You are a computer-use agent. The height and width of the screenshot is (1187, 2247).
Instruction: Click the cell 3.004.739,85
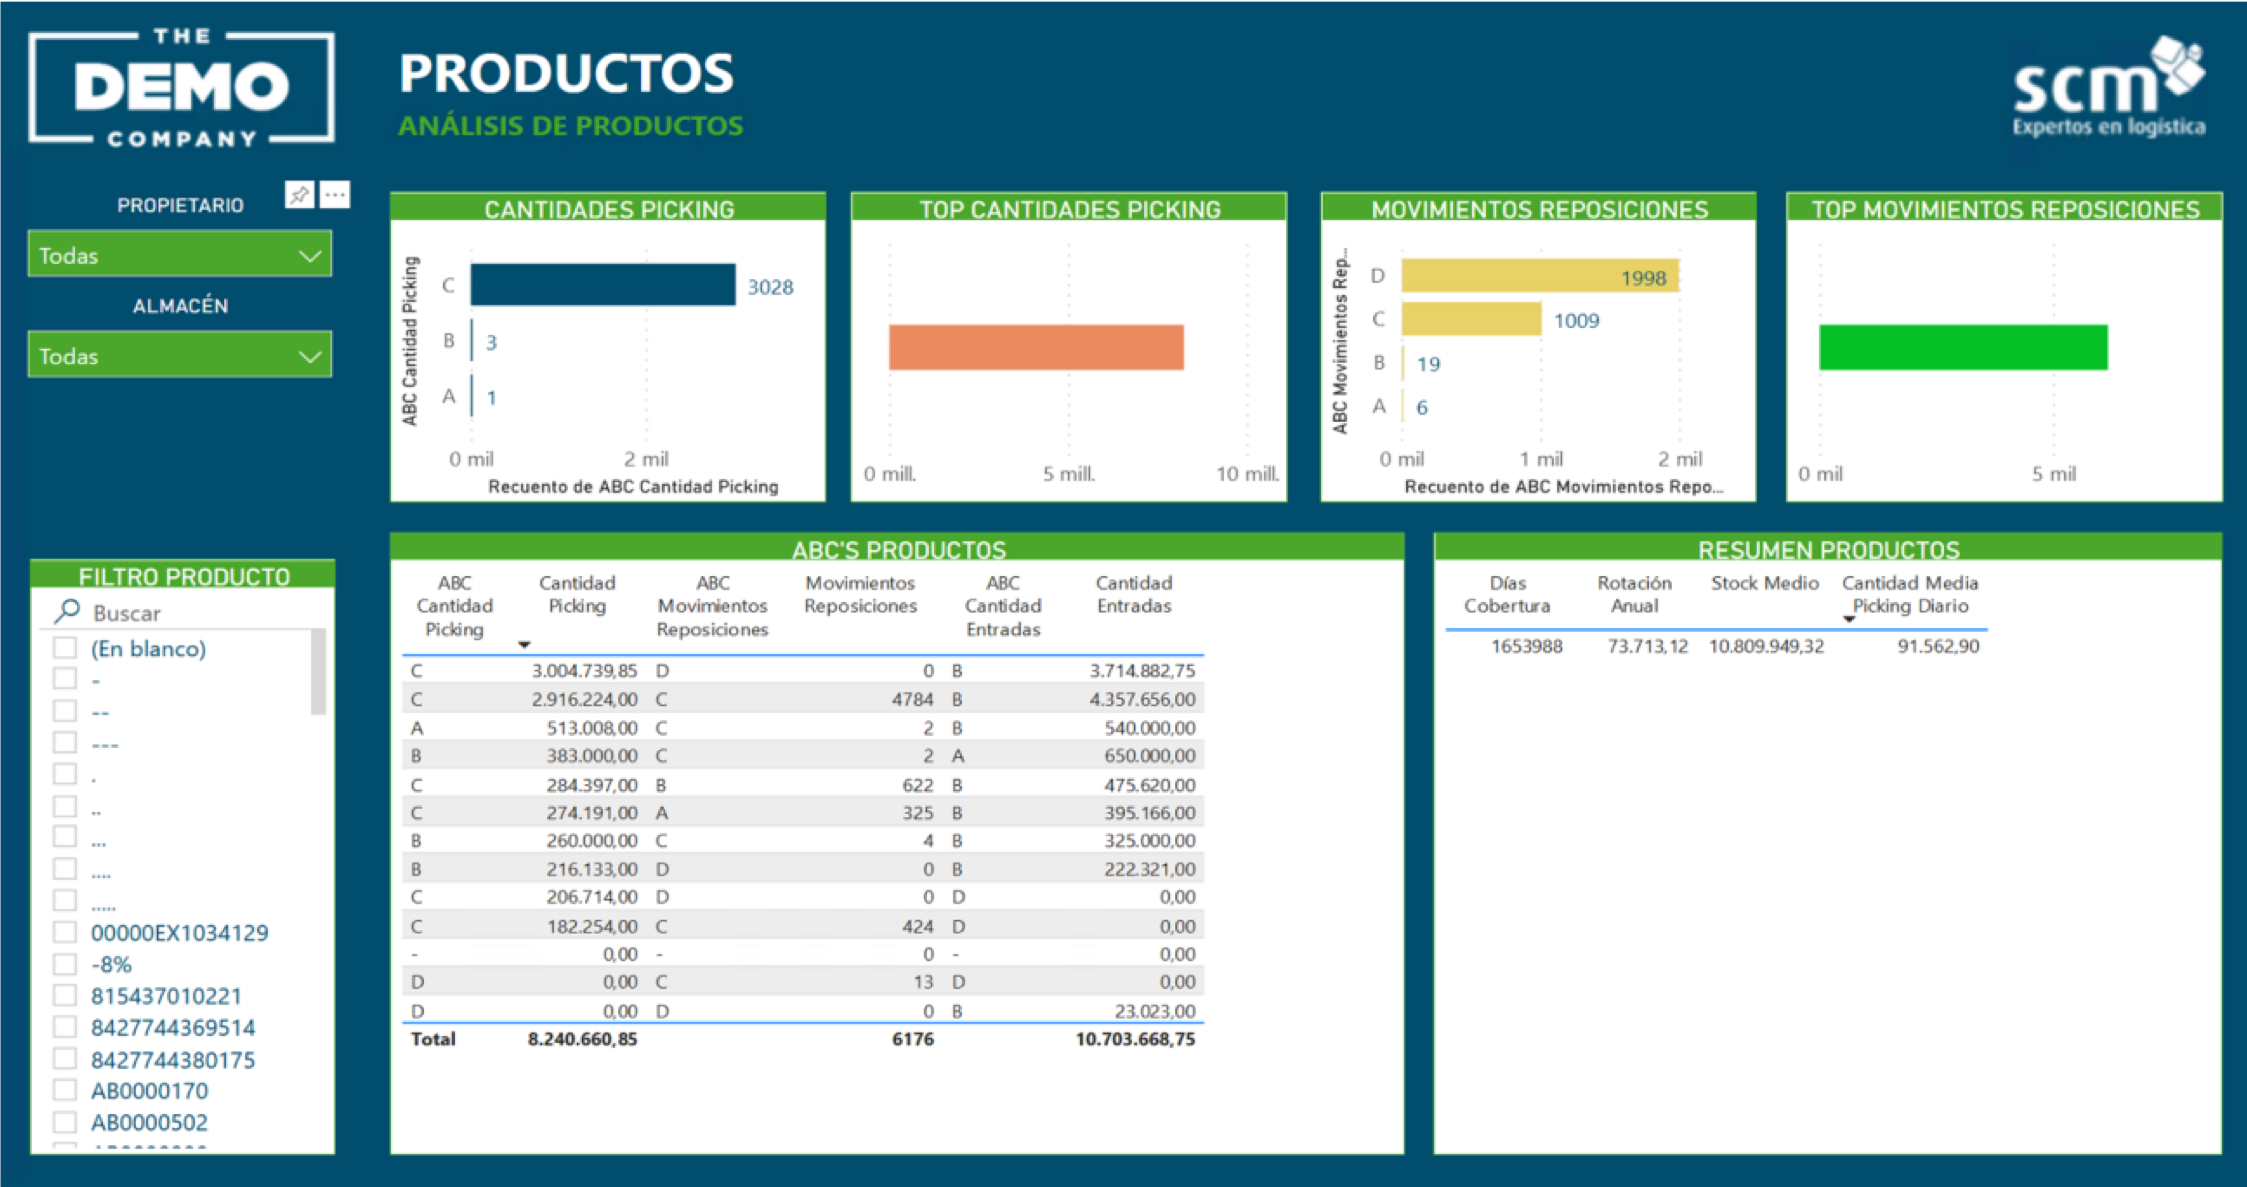(x=583, y=670)
